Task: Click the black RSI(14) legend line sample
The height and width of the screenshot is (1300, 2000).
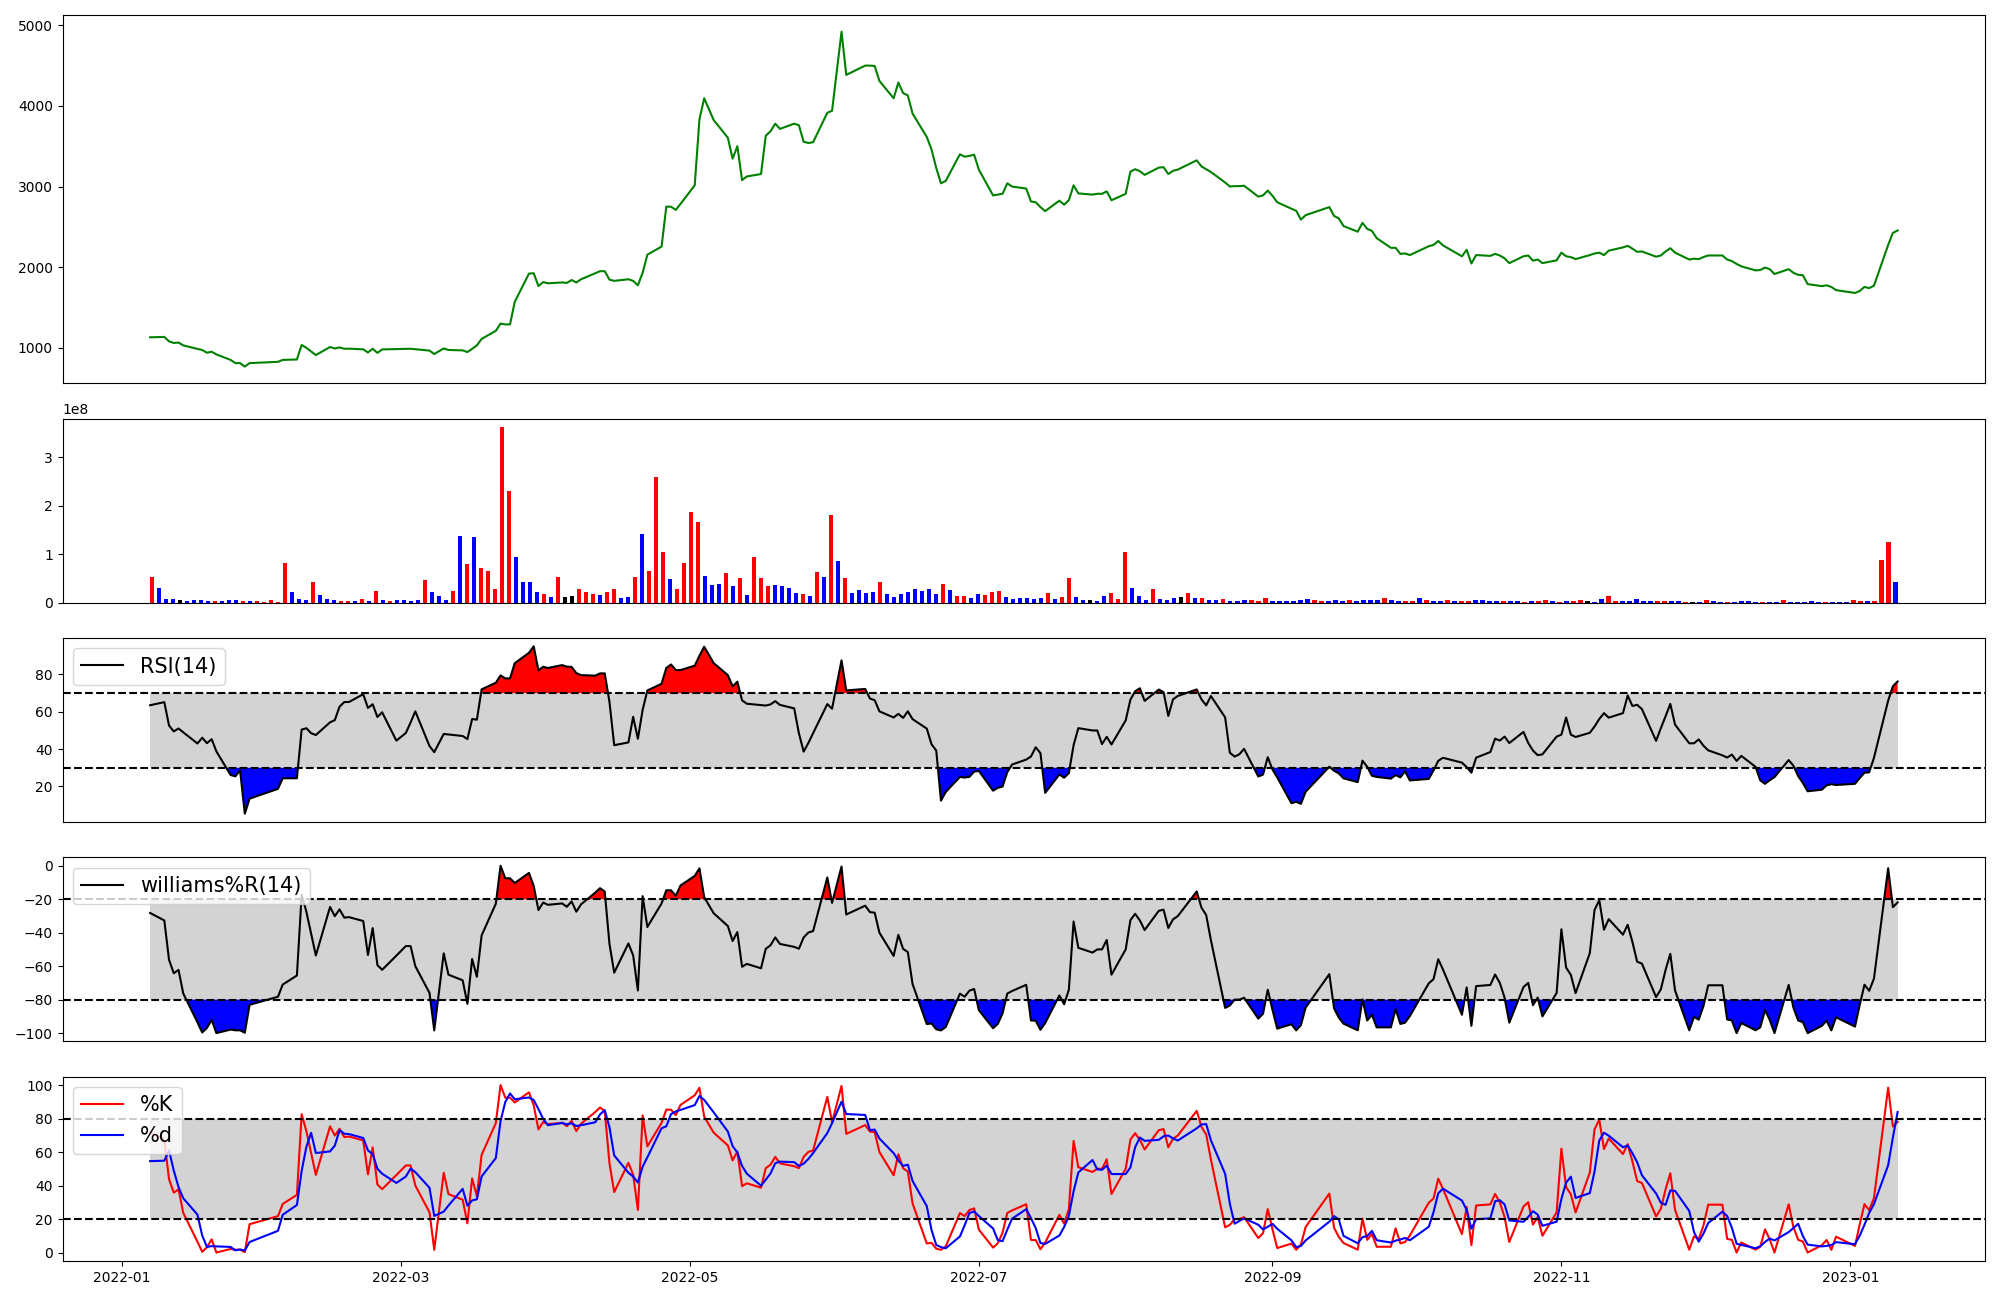Action: [103, 666]
